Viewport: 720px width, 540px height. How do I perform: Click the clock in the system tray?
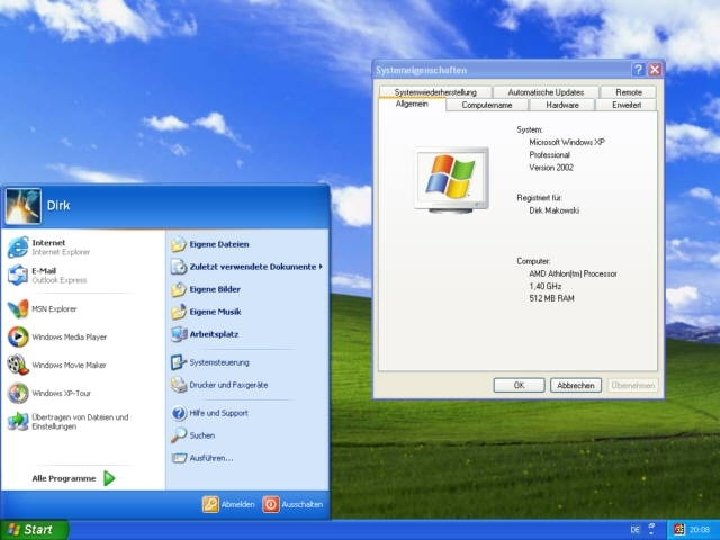pos(699,530)
